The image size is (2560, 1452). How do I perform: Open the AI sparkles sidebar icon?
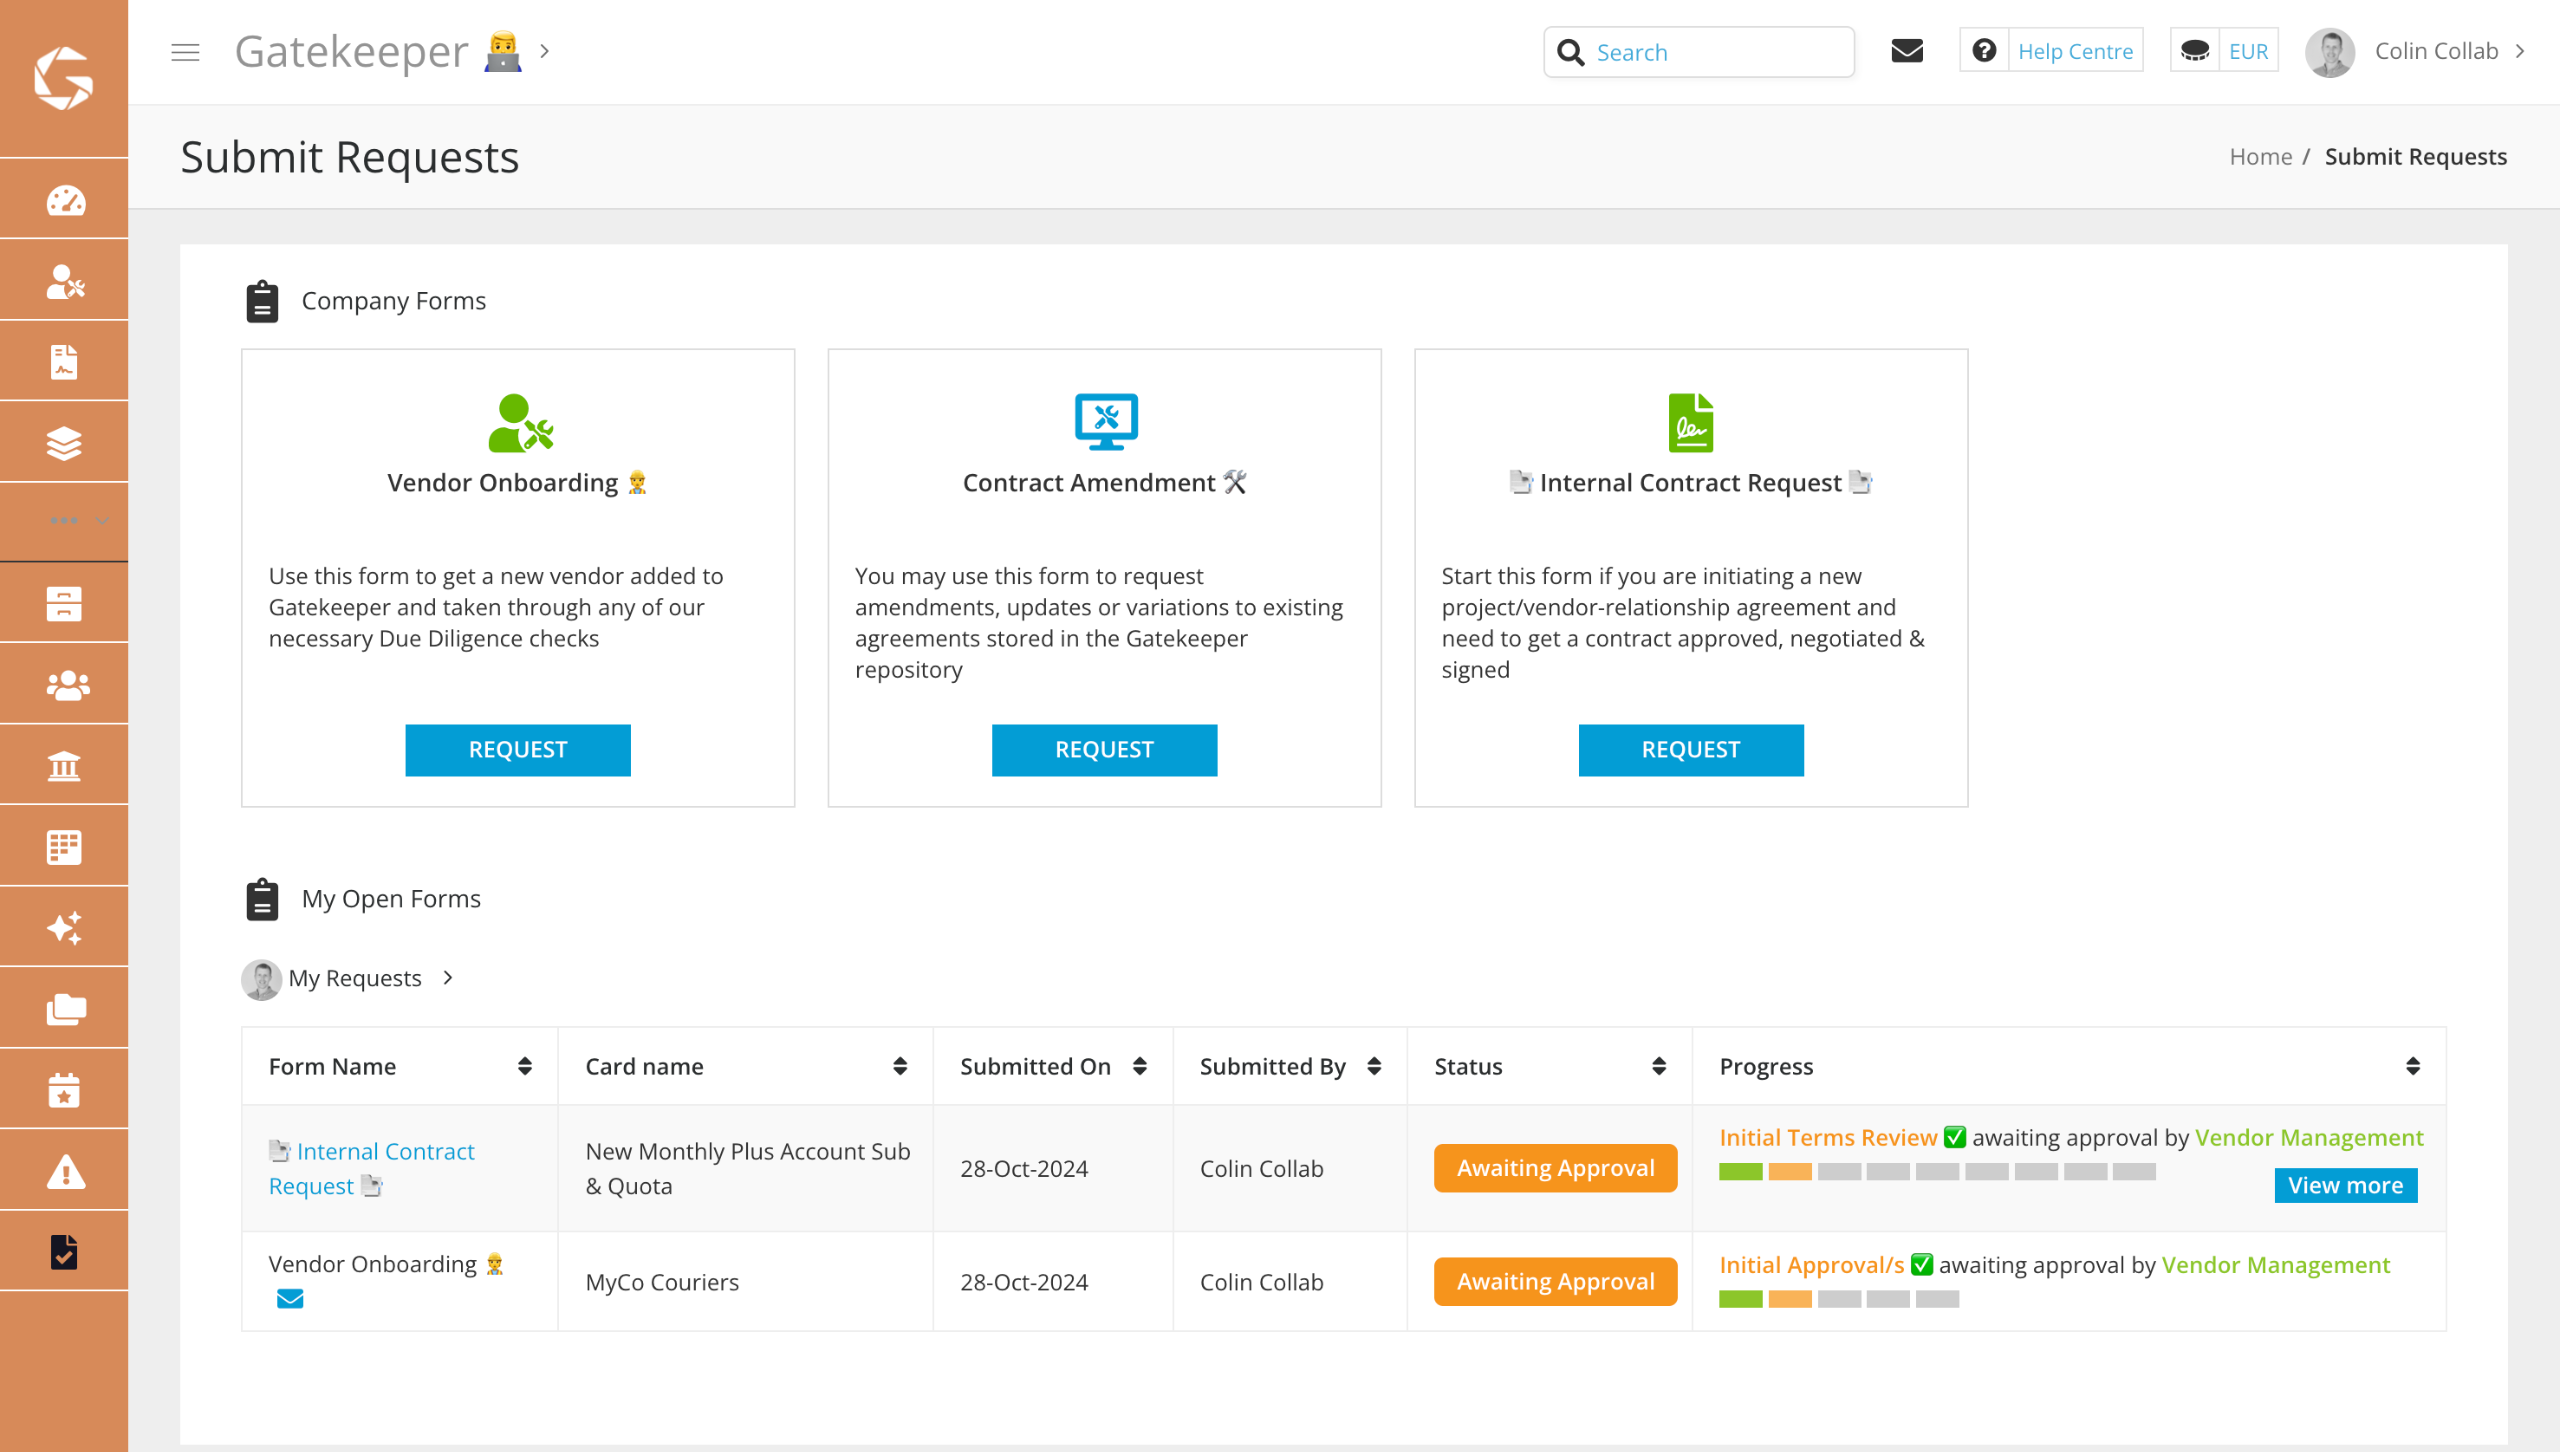pyautogui.click(x=65, y=928)
